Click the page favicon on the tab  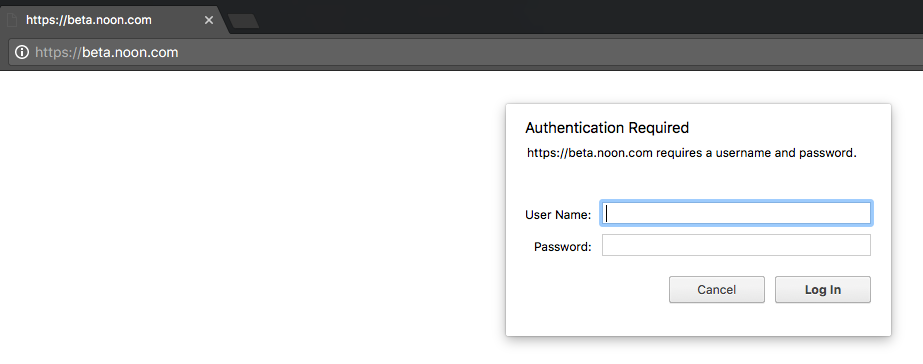(11, 20)
